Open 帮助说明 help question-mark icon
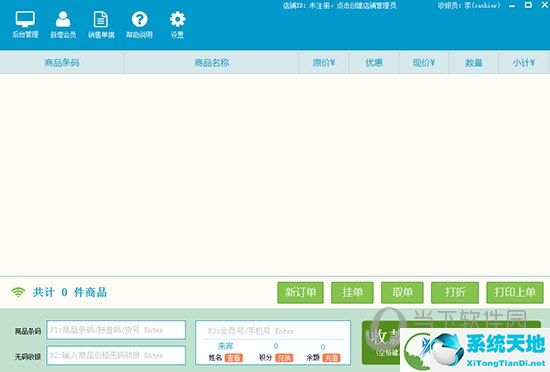This screenshot has height=372, width=550. [139, 24]
